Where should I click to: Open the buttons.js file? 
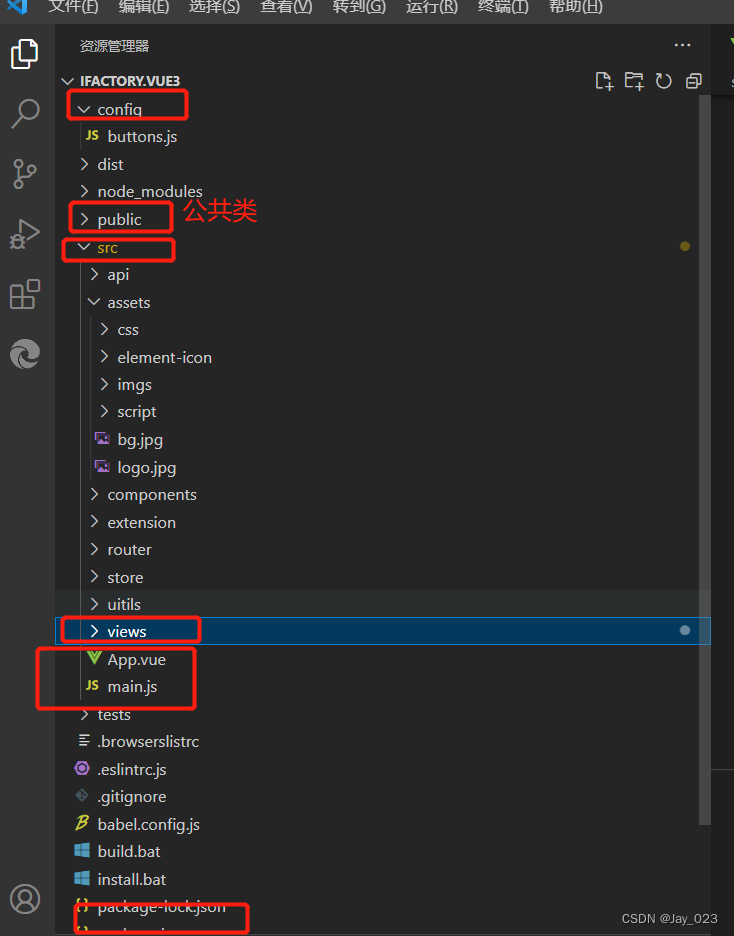coord(142,136)
